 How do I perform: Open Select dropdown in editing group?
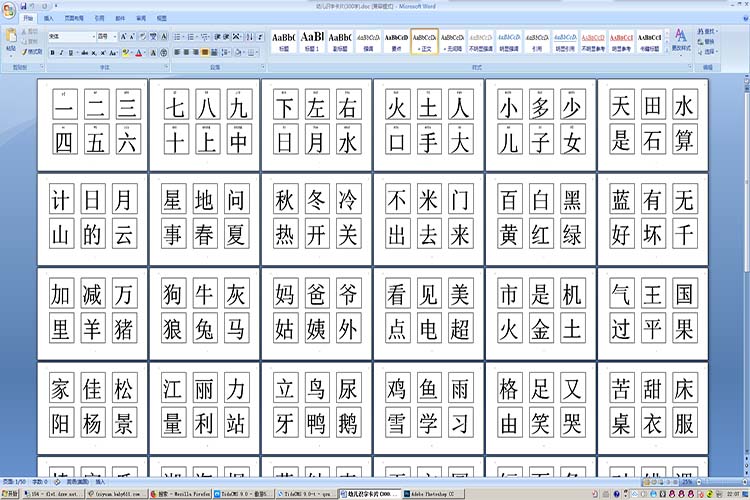[706, 52]
